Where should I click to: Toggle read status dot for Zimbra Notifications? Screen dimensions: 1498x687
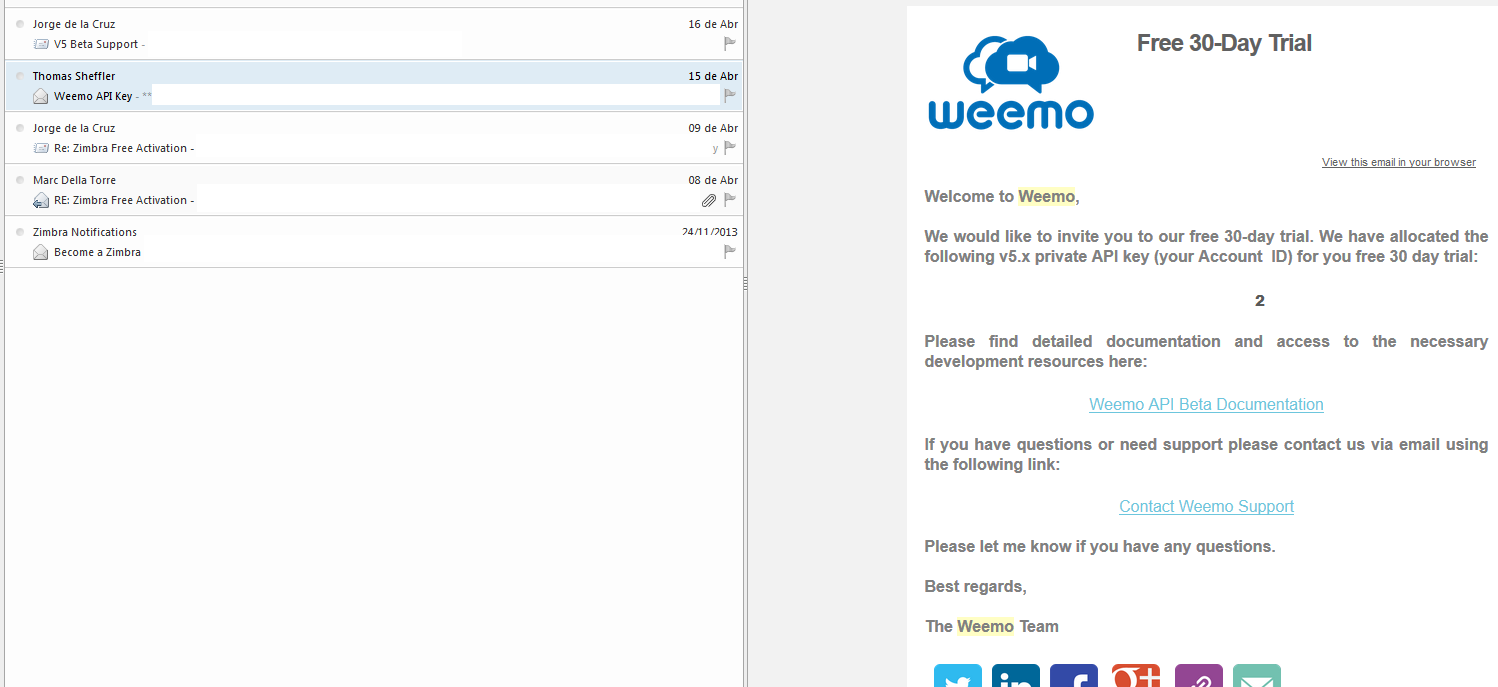(20, 232)
